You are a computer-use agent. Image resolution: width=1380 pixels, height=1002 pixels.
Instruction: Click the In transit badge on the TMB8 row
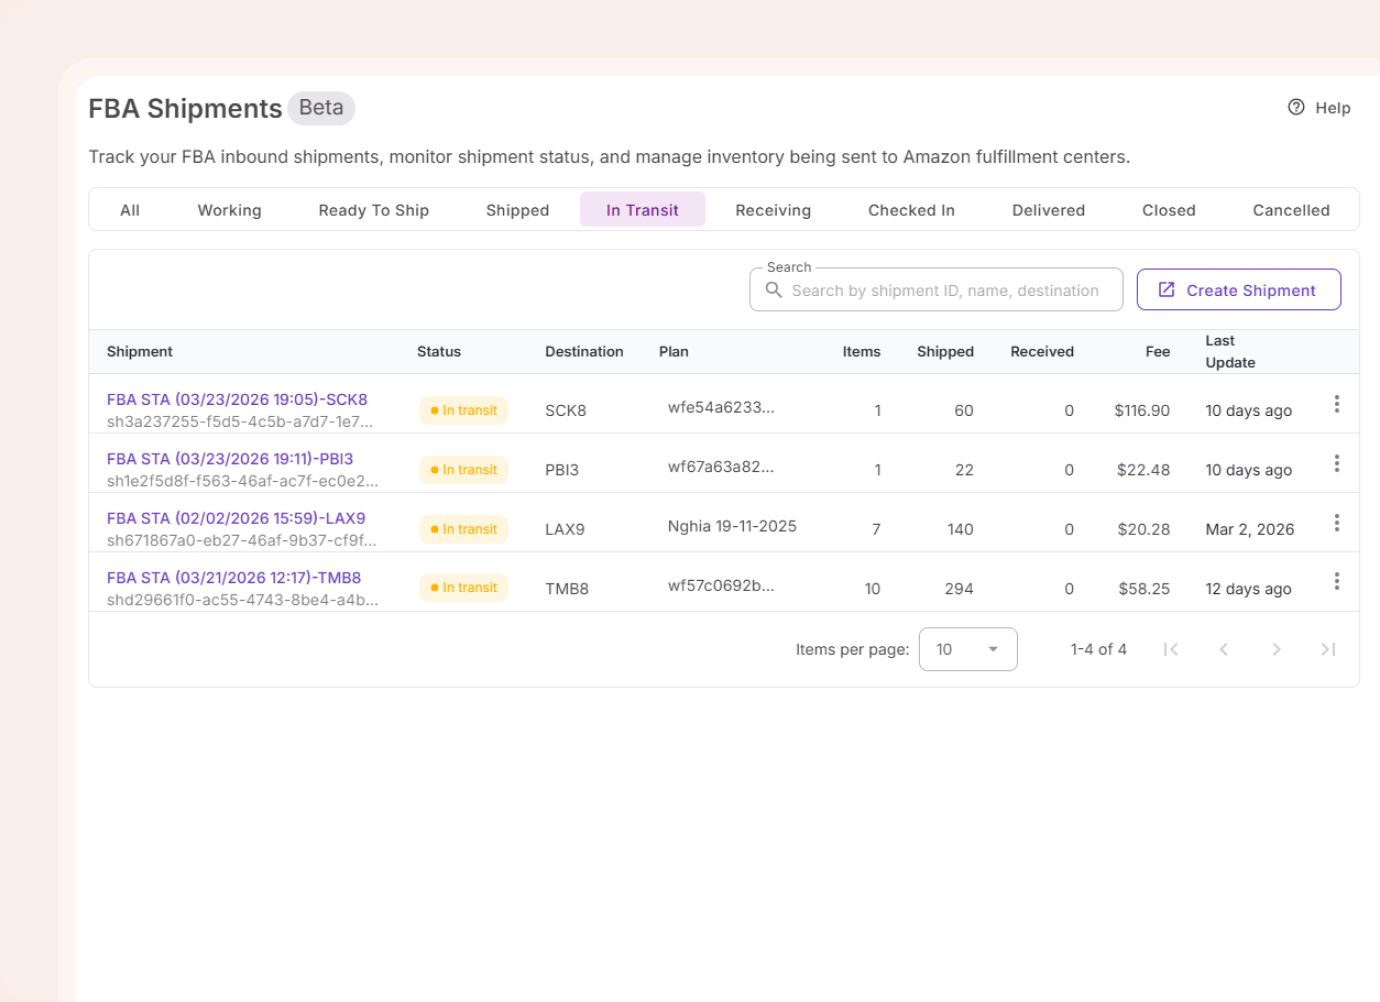[463, 587]
